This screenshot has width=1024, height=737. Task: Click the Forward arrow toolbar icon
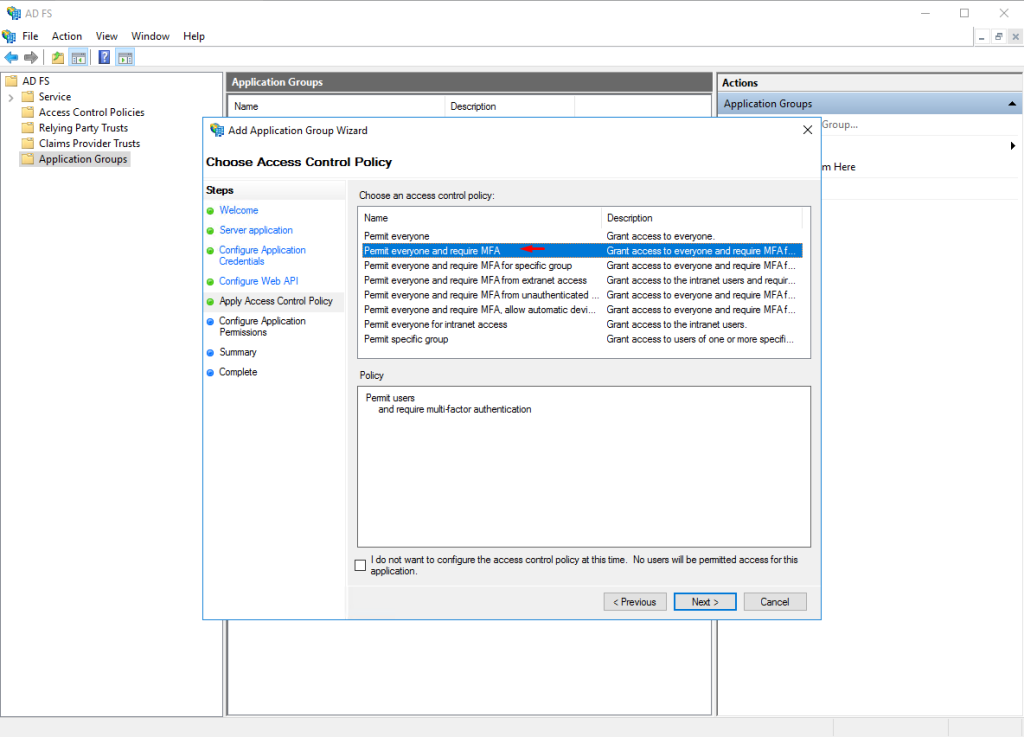tap(31, 58)
